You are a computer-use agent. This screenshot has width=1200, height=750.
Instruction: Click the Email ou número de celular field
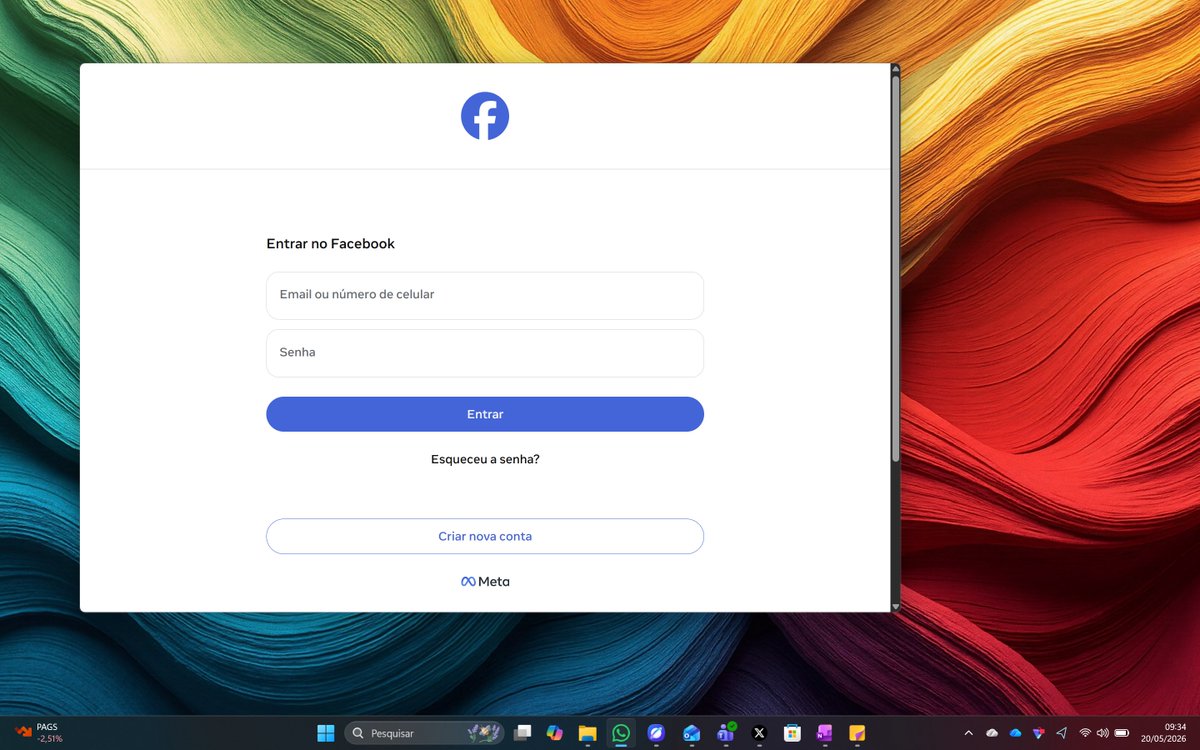point(485,295)
